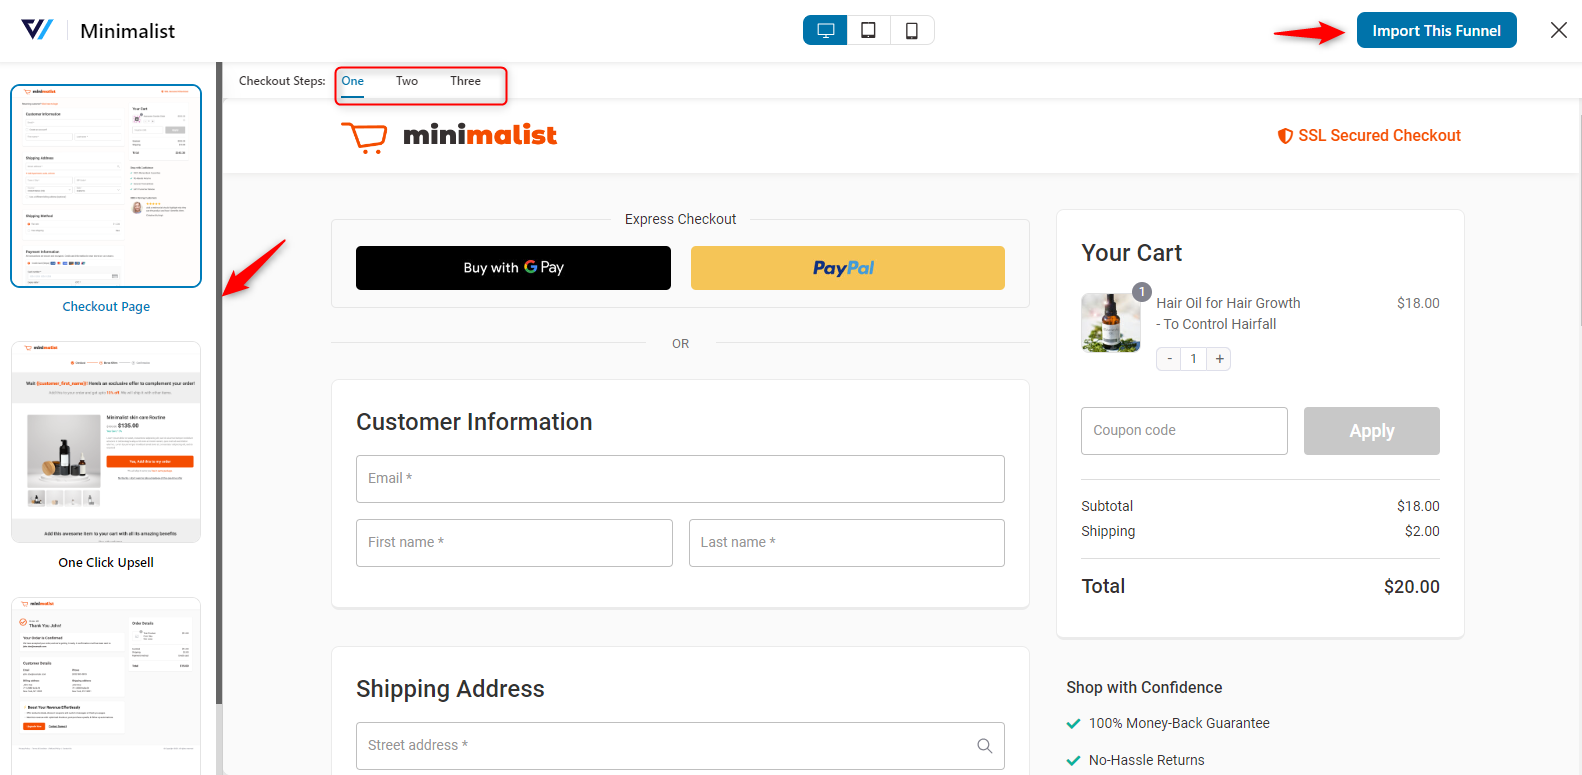Click the Street address field
Screen dimensions: 1582x775
pyautogui.click(x=680, y=746)
